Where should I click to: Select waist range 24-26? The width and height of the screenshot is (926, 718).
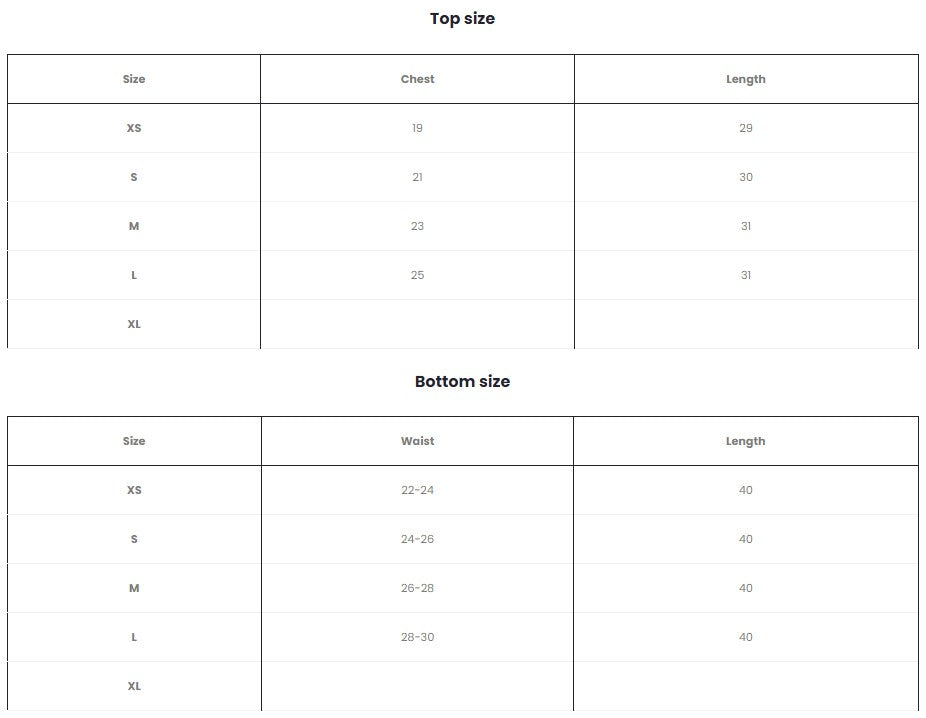pos(417,539)
